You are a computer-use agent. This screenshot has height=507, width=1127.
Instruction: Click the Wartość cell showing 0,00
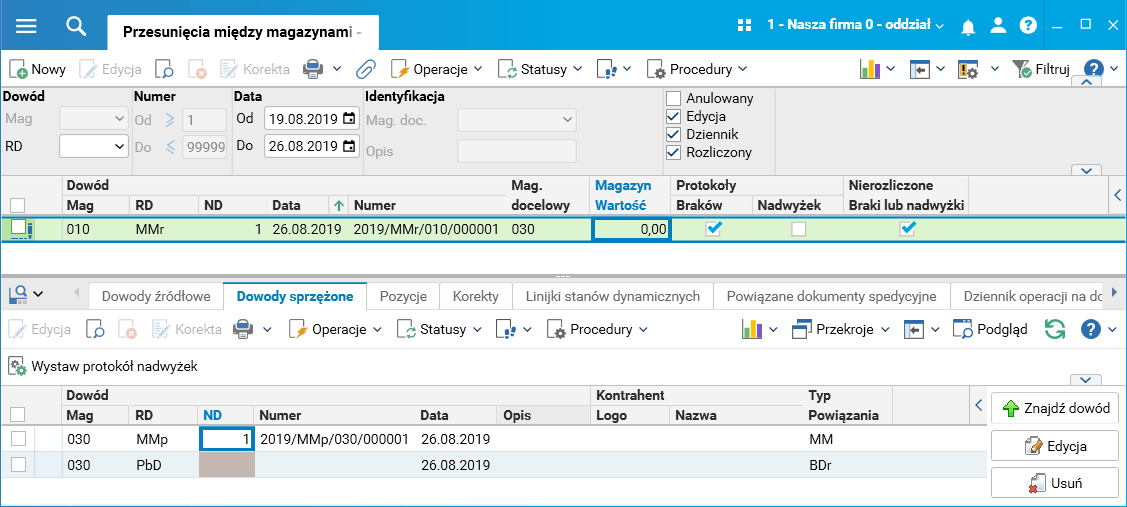(x=630, y=229)
